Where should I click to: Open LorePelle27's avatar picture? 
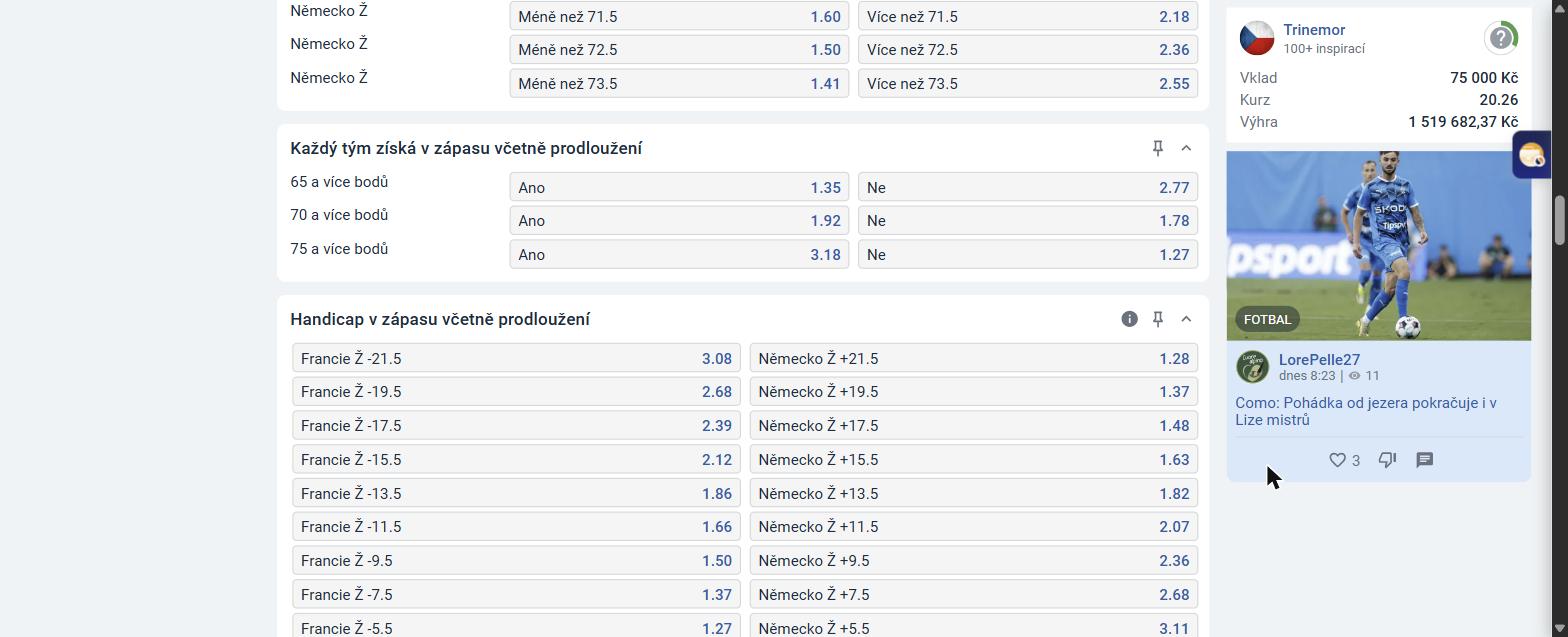coord(1252,367)
